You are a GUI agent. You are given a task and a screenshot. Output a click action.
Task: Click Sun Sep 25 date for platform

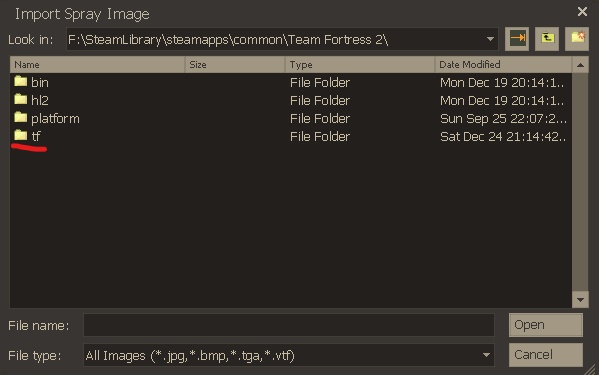click(x=503, y=119)
